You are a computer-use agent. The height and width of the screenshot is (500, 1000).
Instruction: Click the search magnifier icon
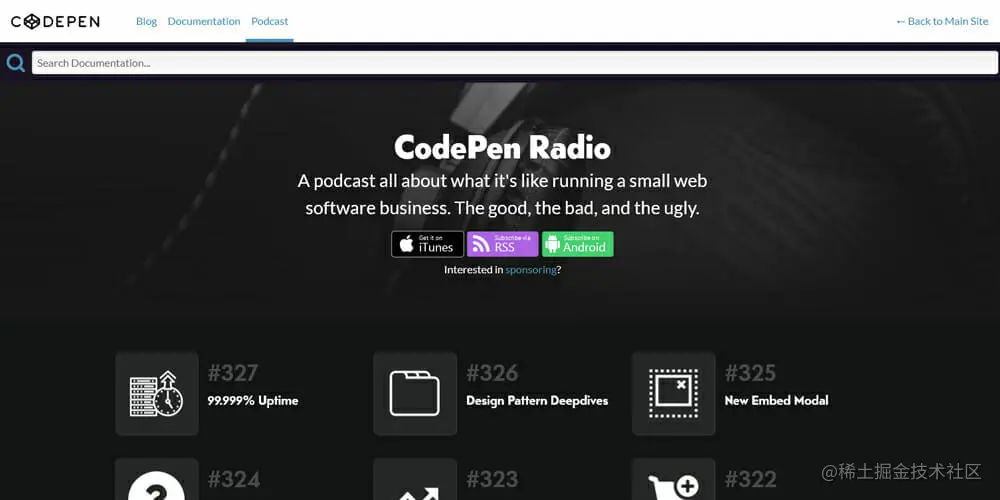pyautogui.click(x=15, y=62)
